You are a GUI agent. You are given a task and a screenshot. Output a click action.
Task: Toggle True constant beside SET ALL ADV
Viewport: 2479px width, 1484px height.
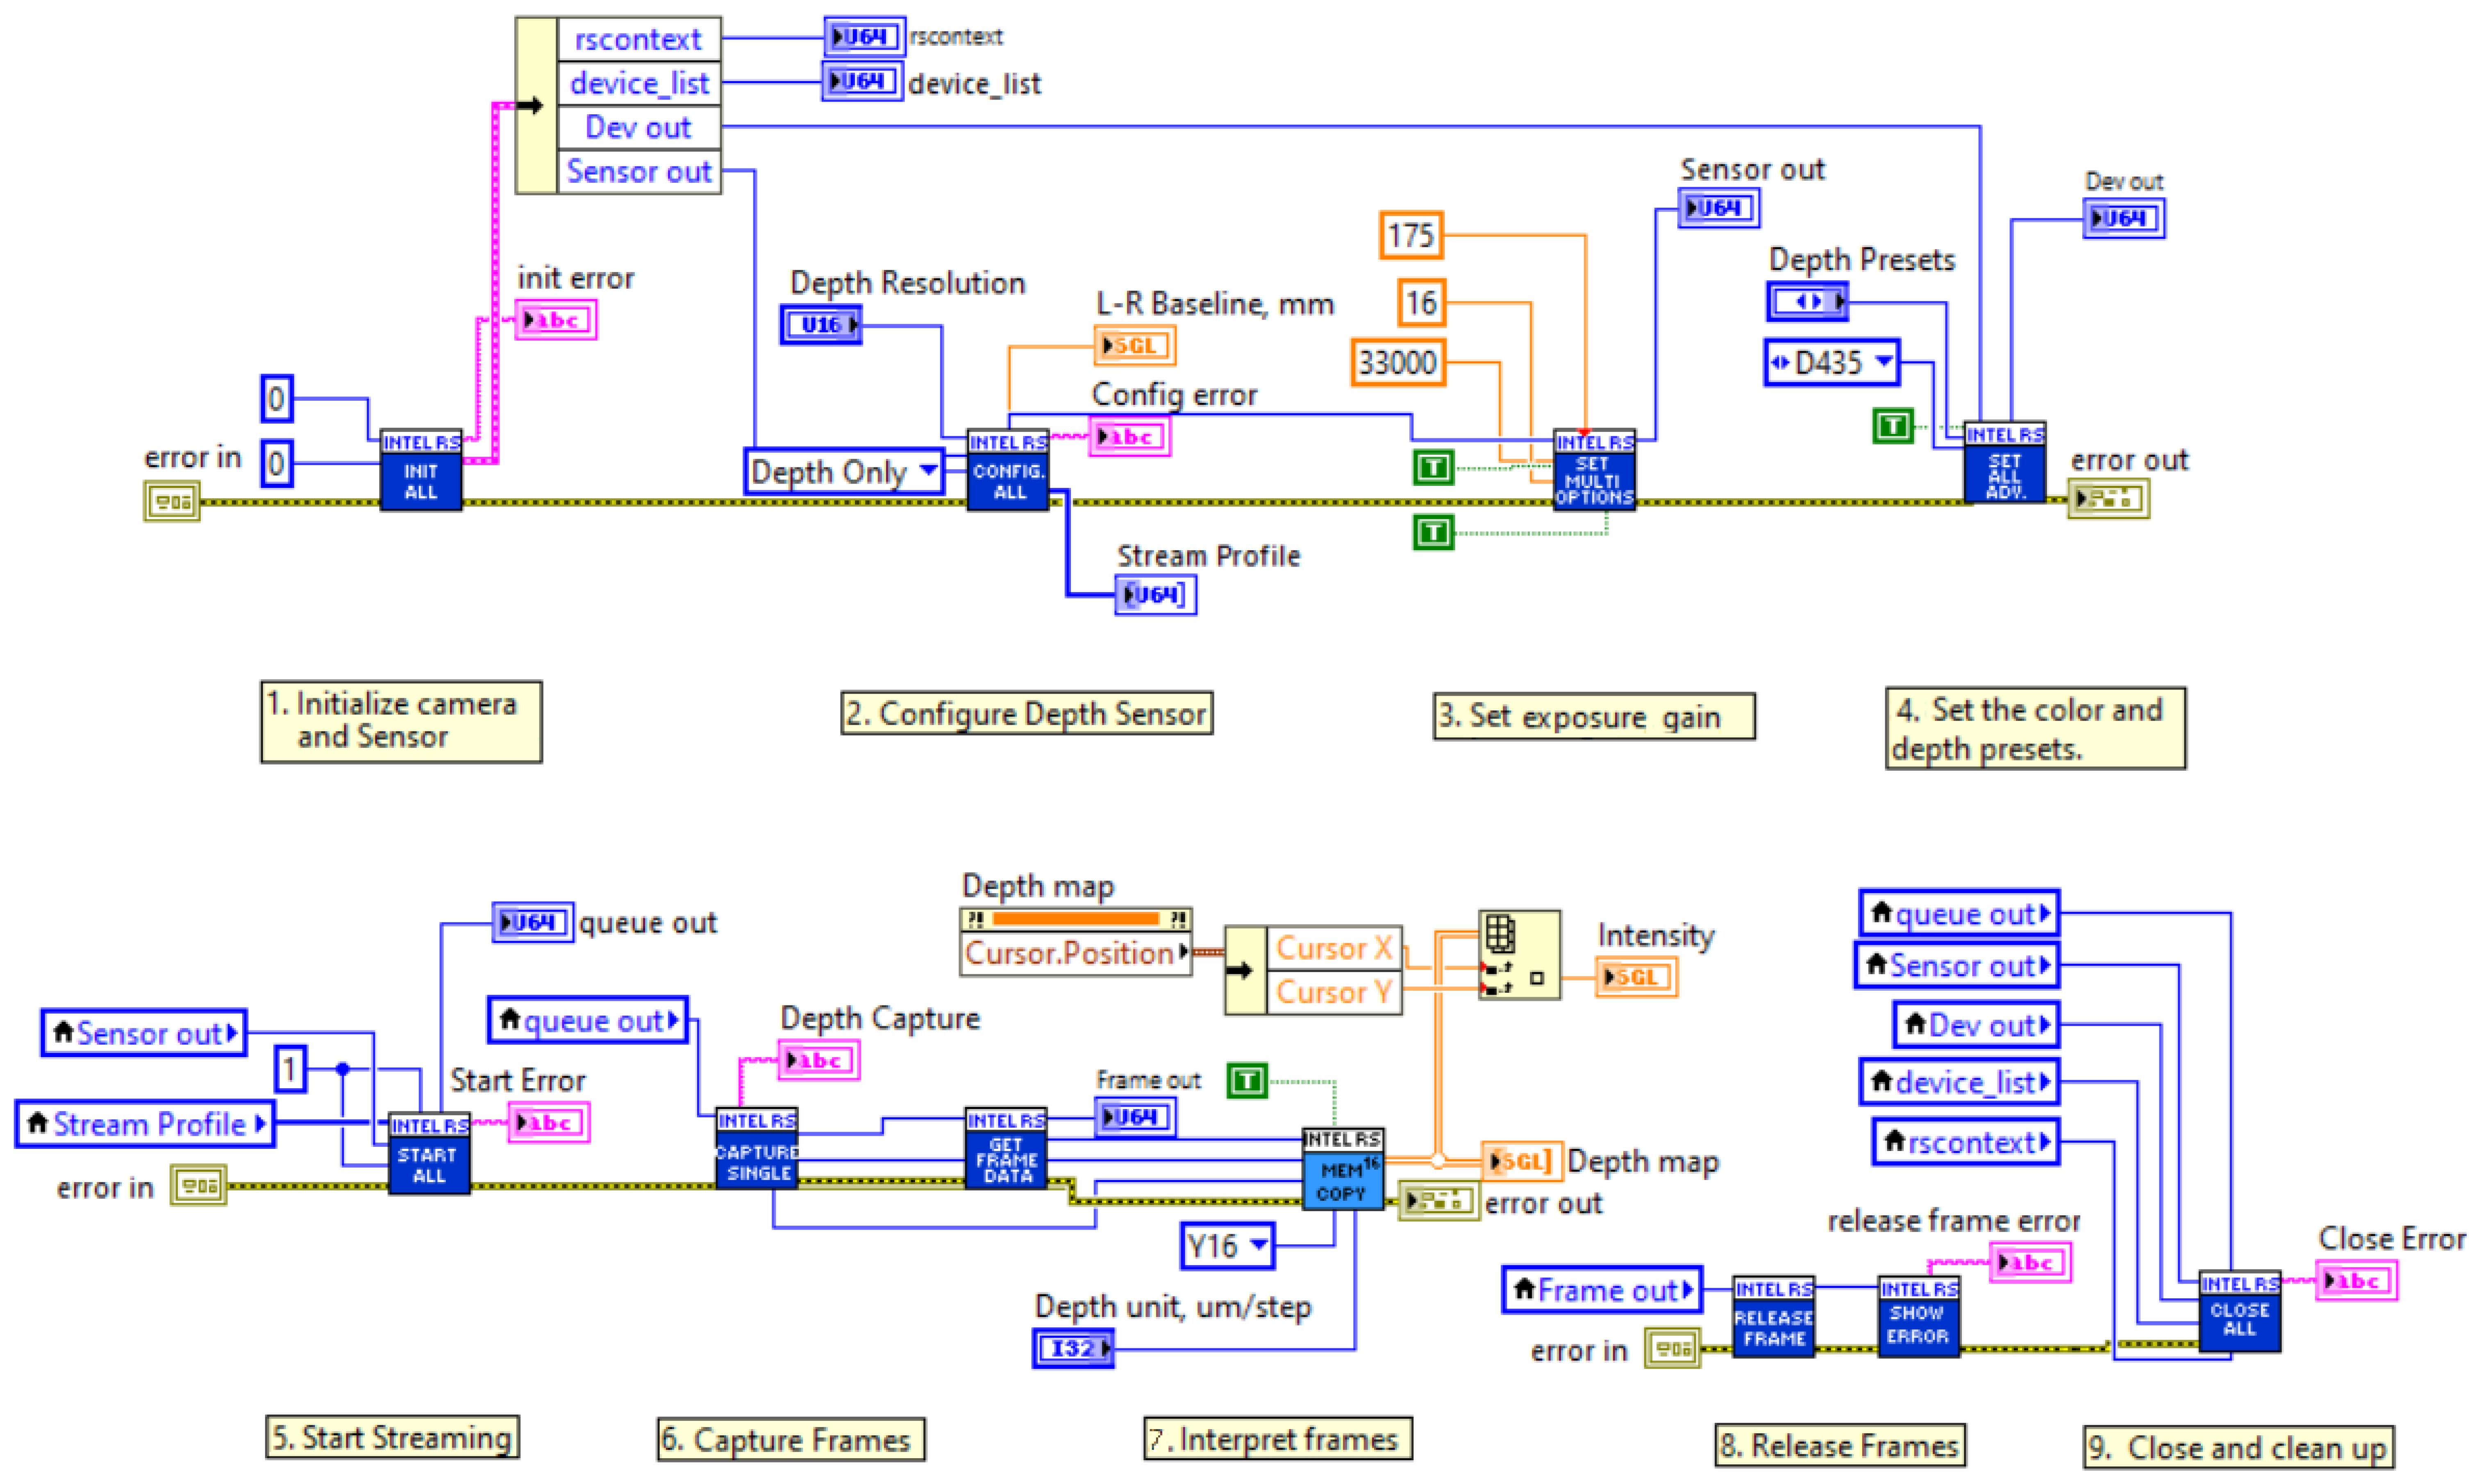1892,426
